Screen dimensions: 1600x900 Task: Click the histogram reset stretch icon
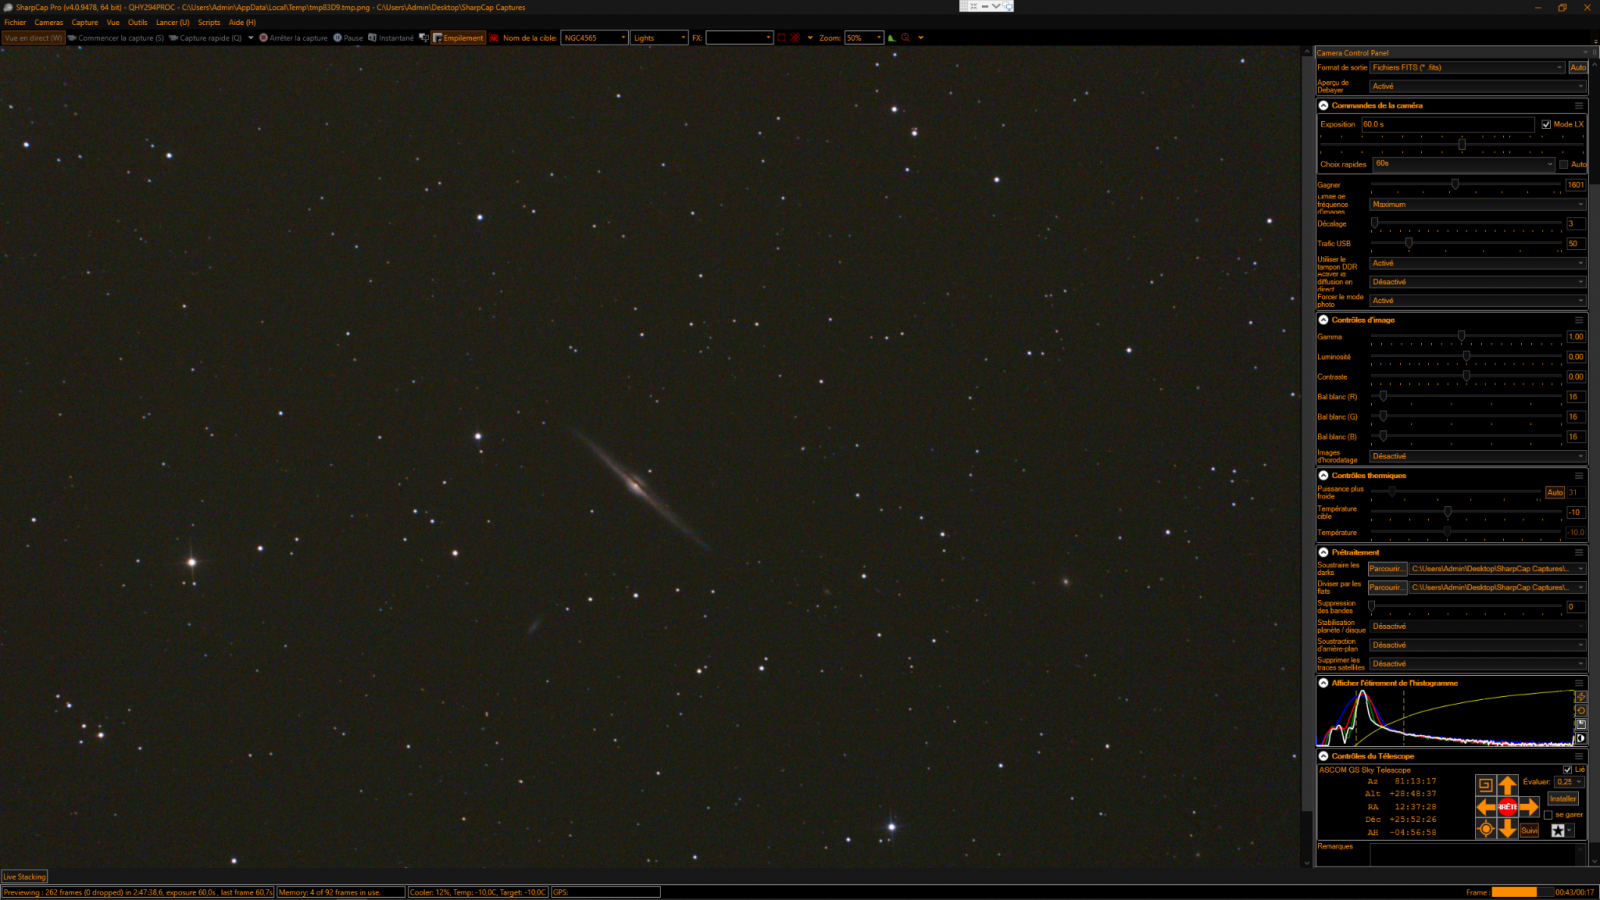(x=1581, y=711)
